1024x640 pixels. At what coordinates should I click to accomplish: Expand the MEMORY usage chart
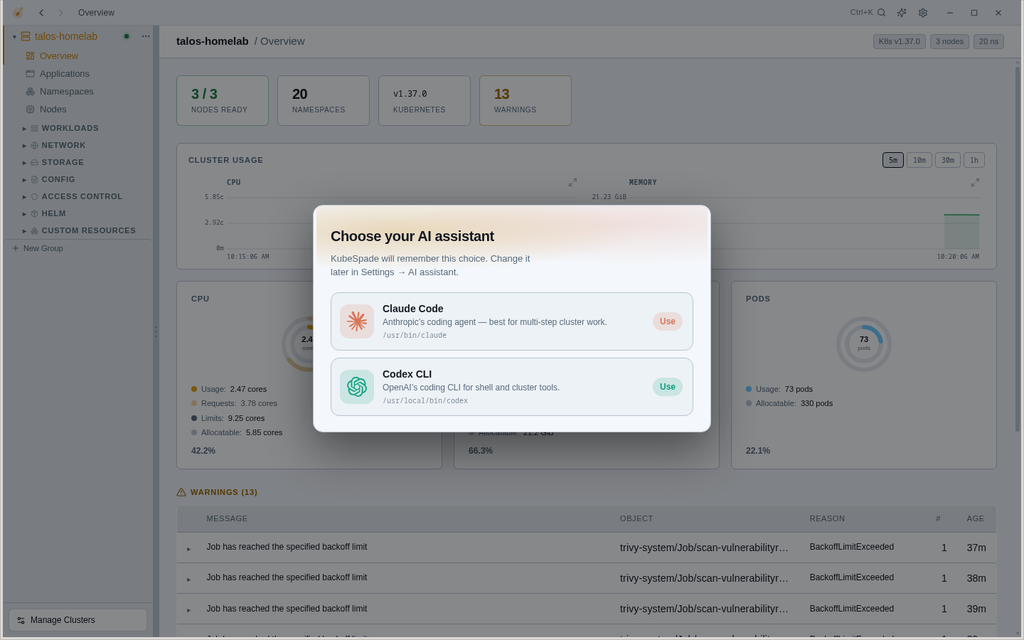[x=975, y=182]
